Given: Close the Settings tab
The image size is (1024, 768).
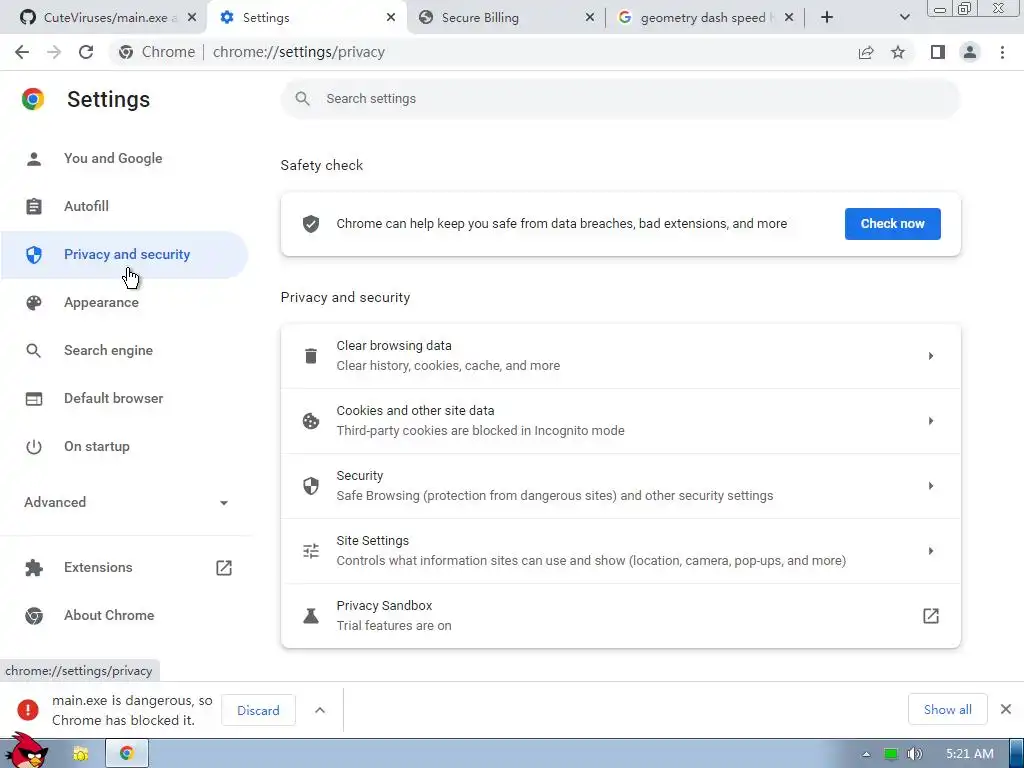Looking at the screenshot, I should coord(391,18).
